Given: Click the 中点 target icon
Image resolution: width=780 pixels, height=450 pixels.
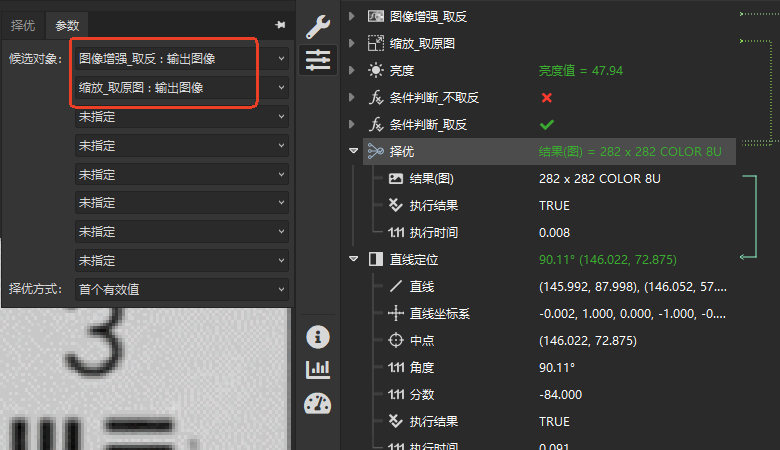Looking at the screenshot, I should [396, 340].
